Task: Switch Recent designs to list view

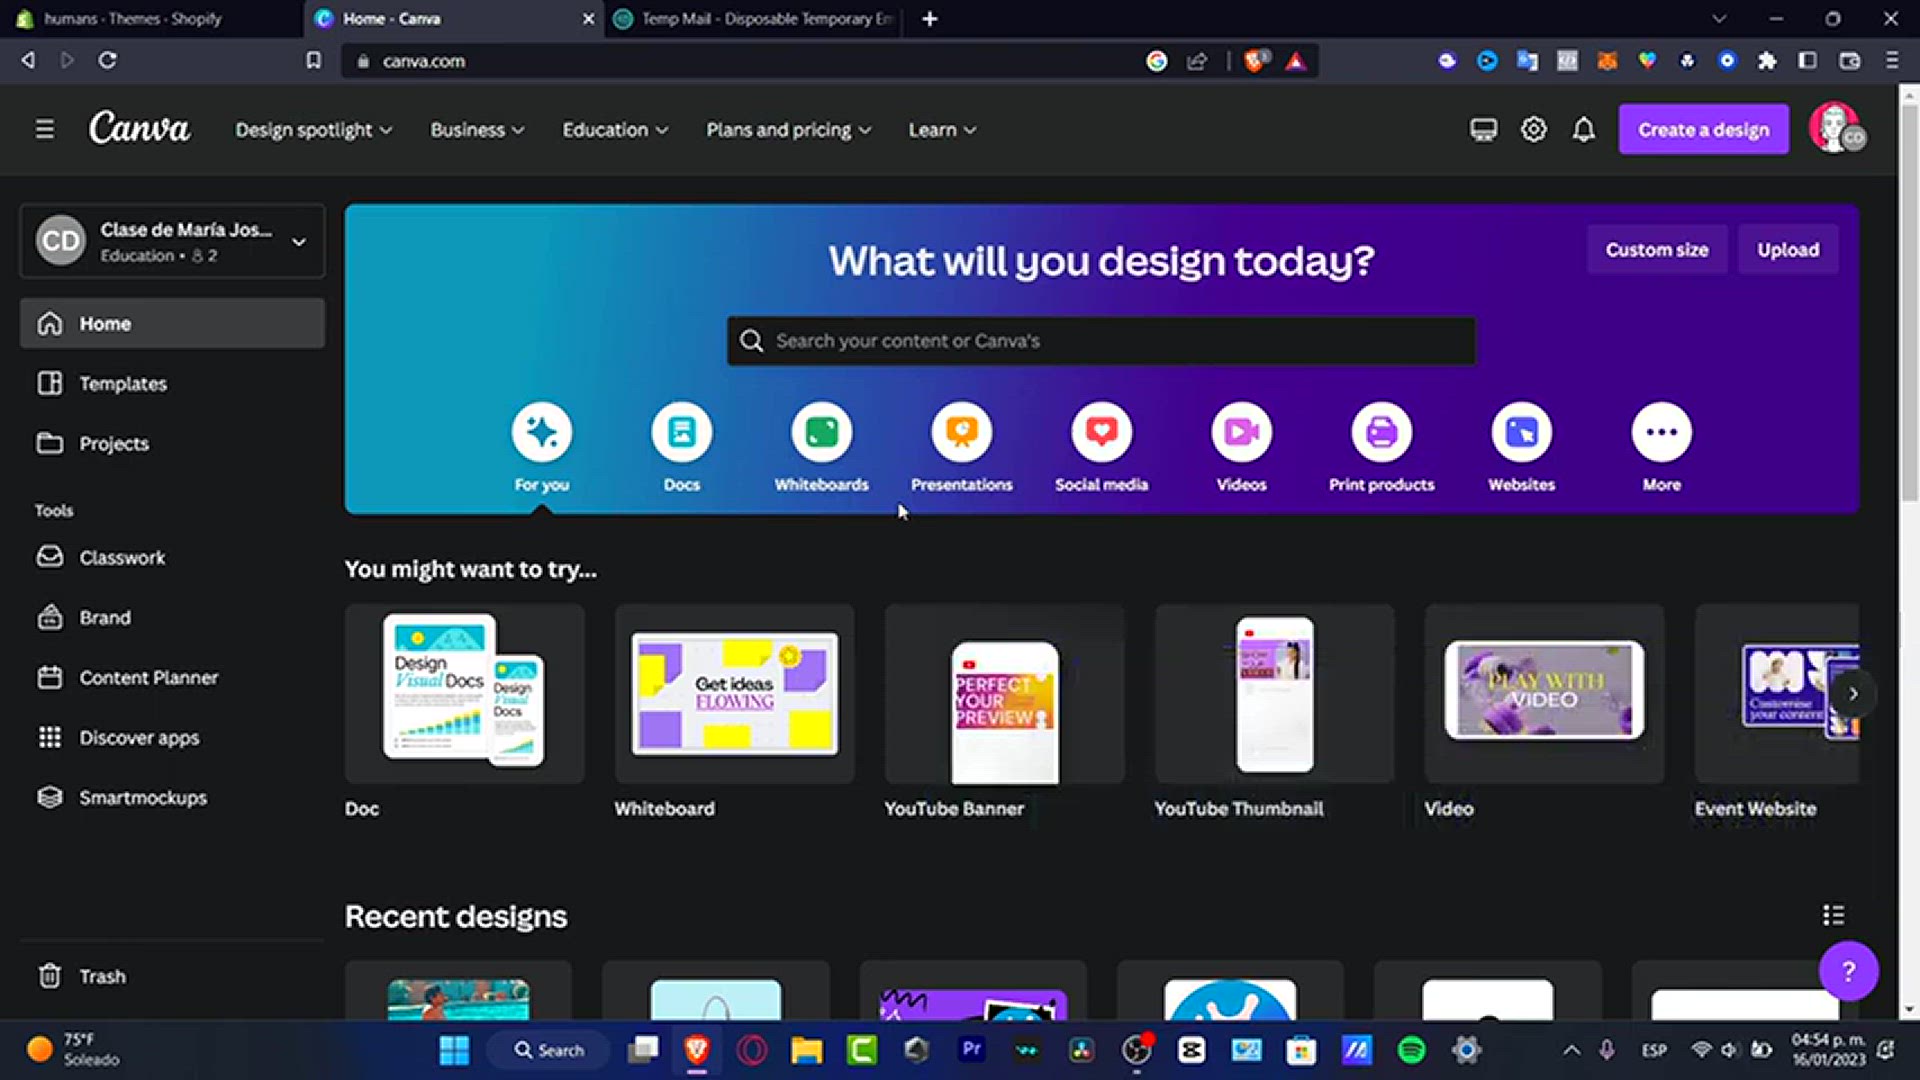Action: pyautogui.click(x=1833, y=915)
